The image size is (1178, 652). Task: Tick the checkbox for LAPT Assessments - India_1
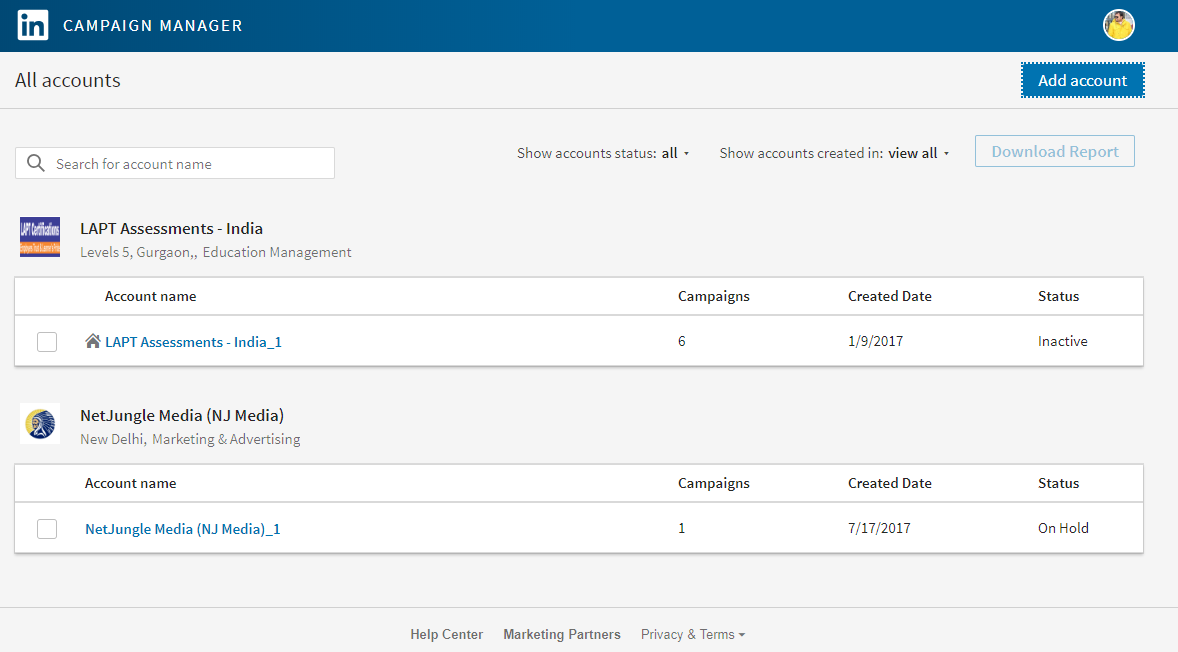click(x=47, y=342)
